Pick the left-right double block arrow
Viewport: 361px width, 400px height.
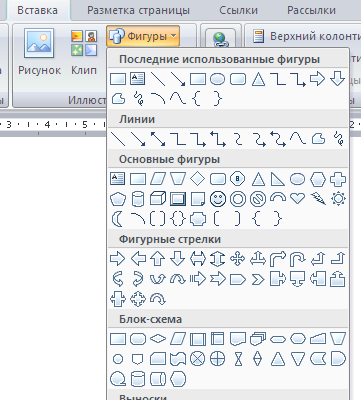click(198, 259)
